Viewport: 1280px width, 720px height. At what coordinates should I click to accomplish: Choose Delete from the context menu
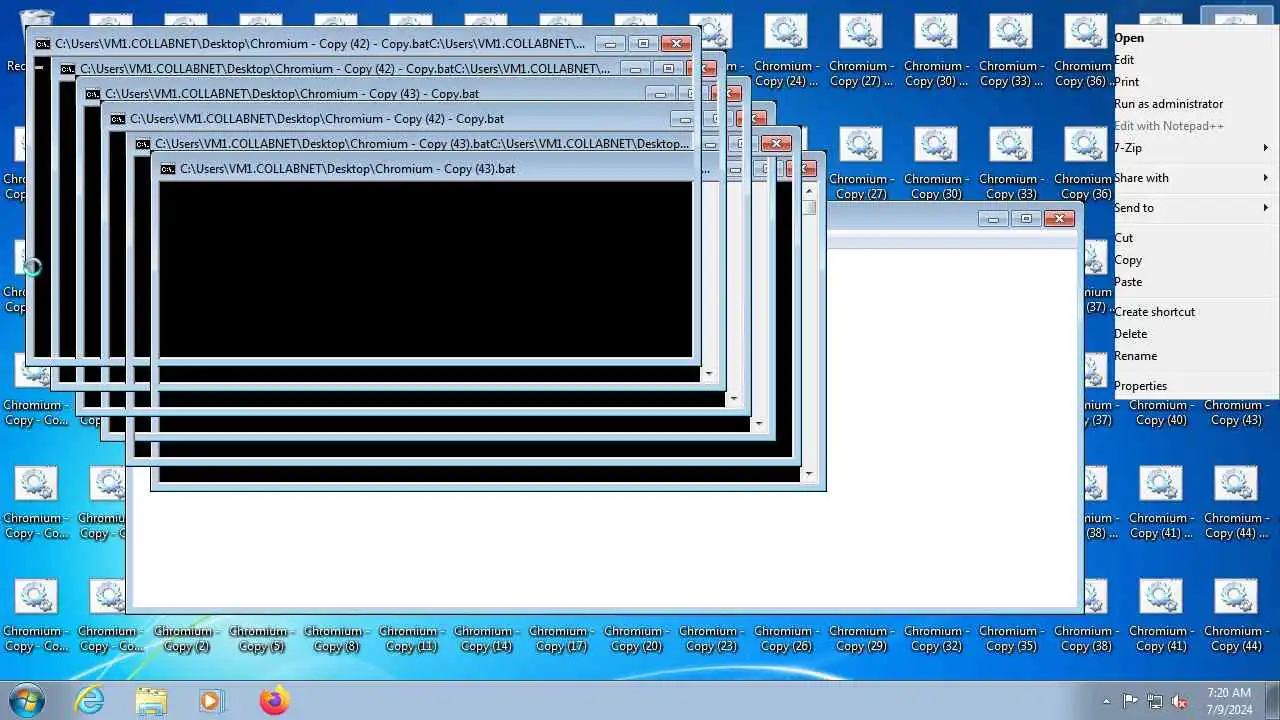click(1130, 334)
